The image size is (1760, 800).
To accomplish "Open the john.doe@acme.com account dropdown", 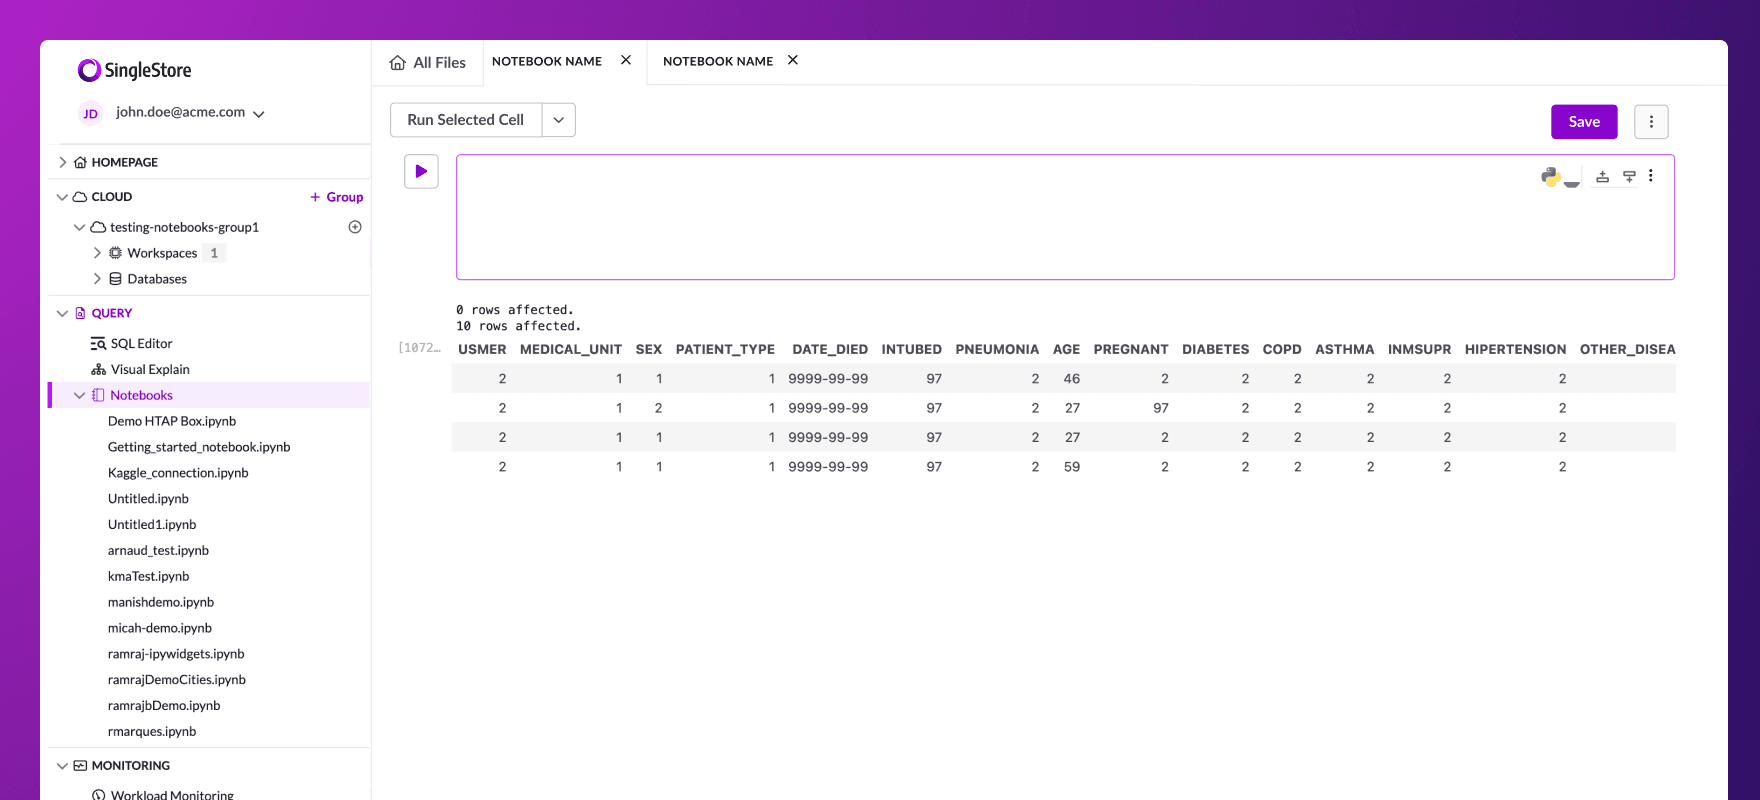I will (x=190, y=113).
